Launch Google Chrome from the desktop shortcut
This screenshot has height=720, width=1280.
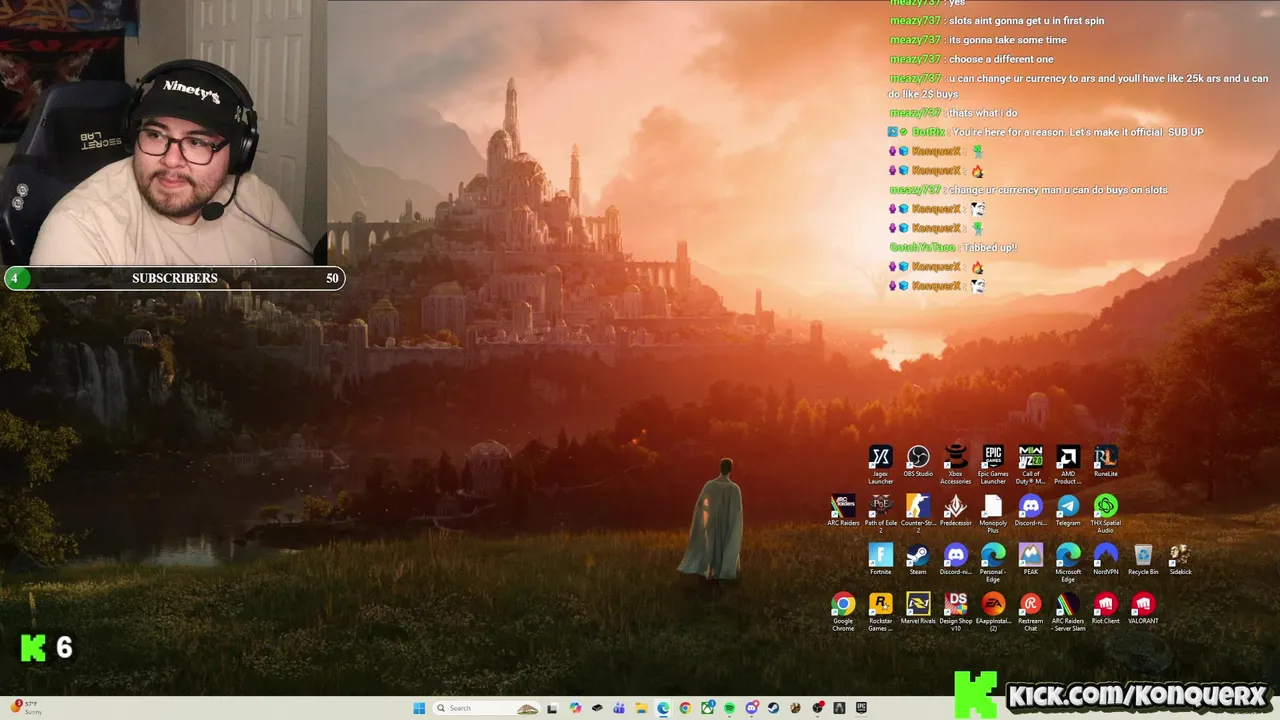843,611
